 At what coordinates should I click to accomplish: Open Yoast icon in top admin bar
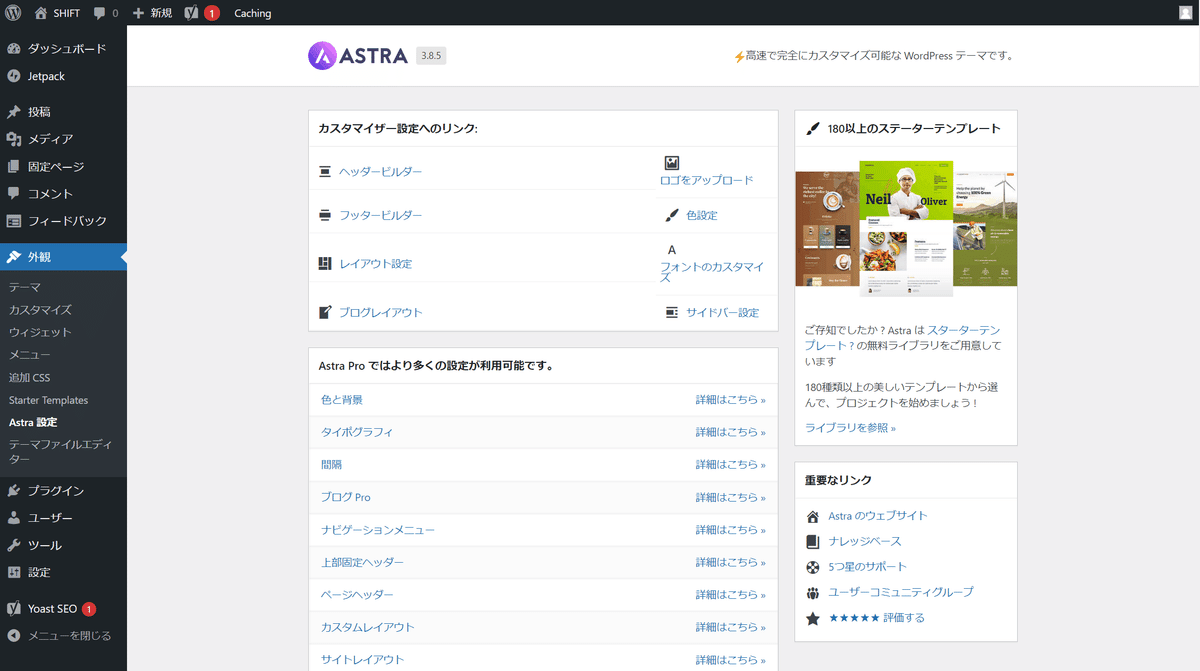click(x=191, y=13)
